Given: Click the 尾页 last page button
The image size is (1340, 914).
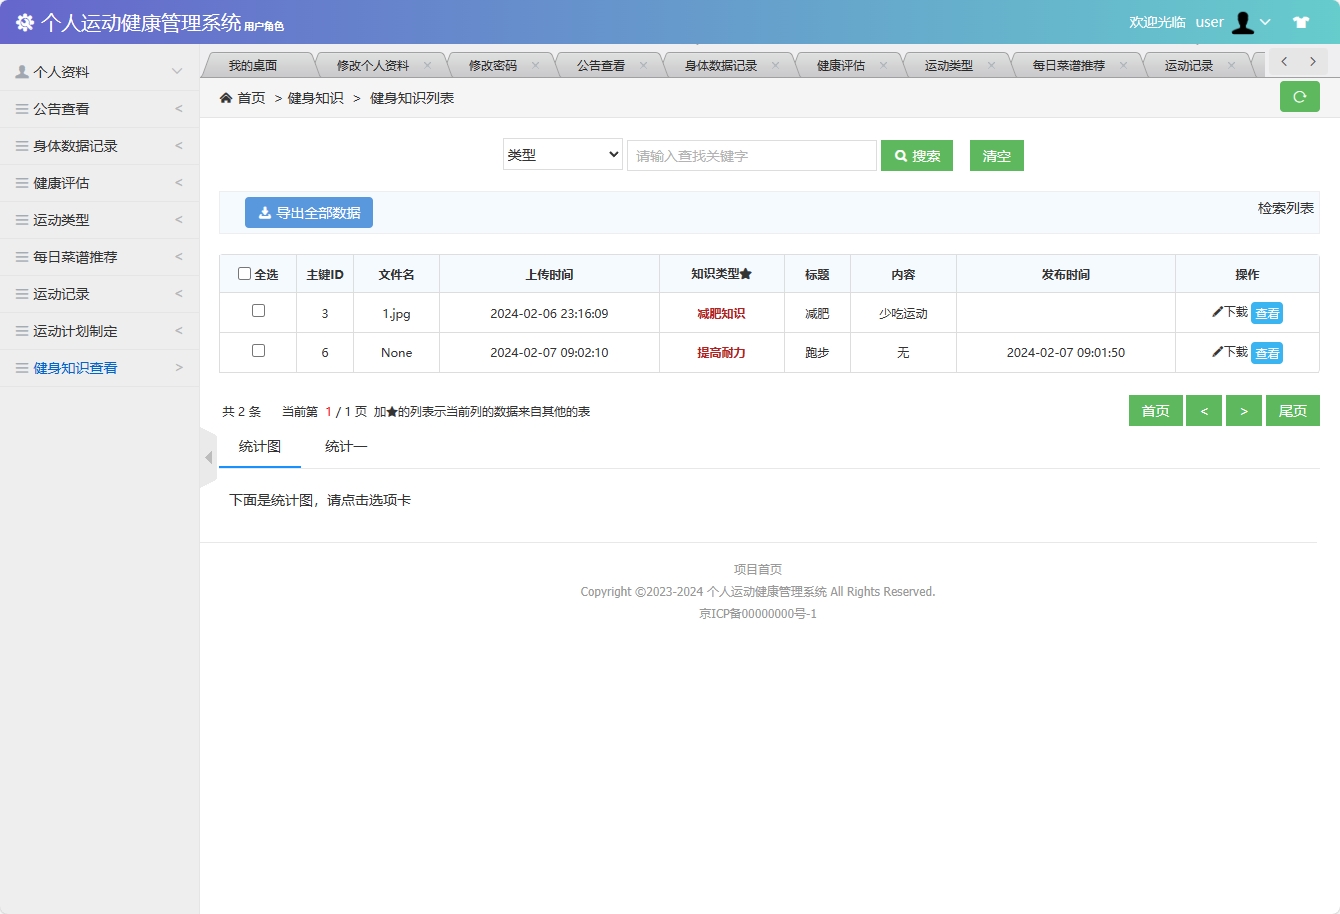Looking at the screenshot, I should [x=1292, y=410].
